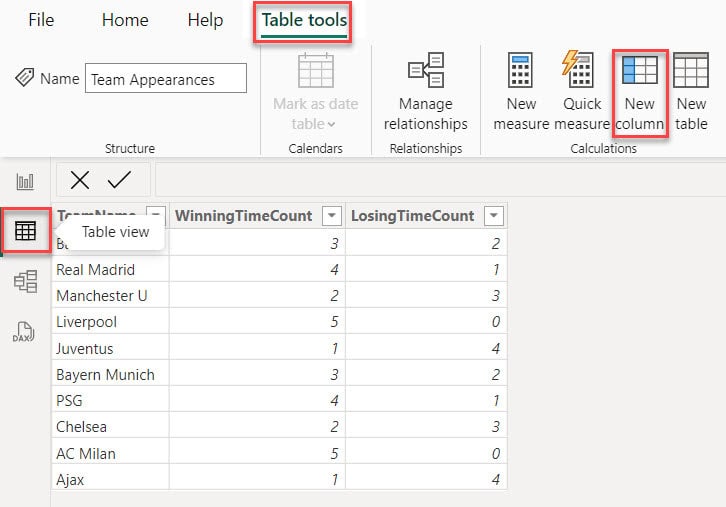726x507 pixels.
Task: Click the Bayern Munich cell
Action: coord(110,374)
